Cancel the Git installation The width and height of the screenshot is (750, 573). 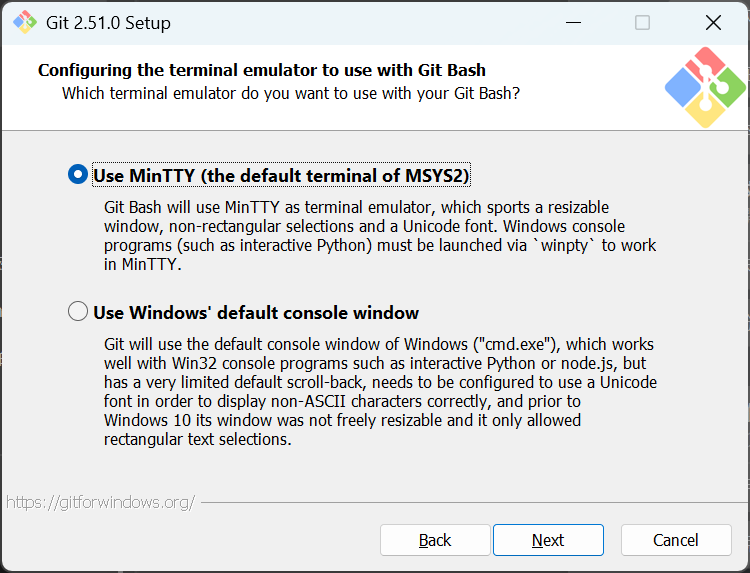676,540
